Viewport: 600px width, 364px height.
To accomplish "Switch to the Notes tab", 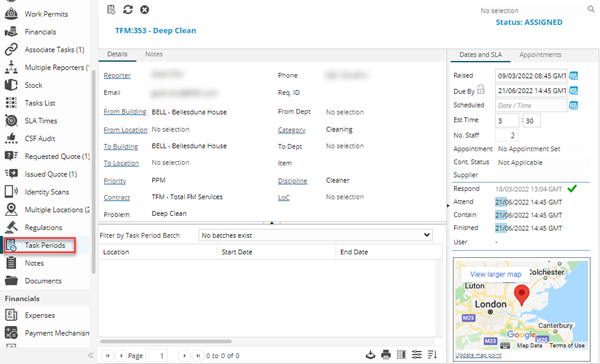I will 154,54.
